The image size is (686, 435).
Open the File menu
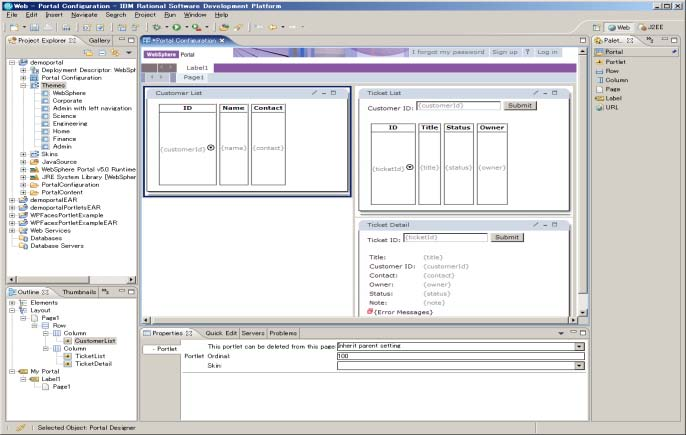pyautogui.click(x=12, y=15)
